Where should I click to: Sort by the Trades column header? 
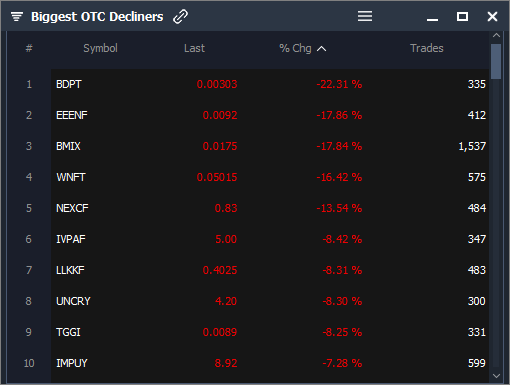point(427,48)
